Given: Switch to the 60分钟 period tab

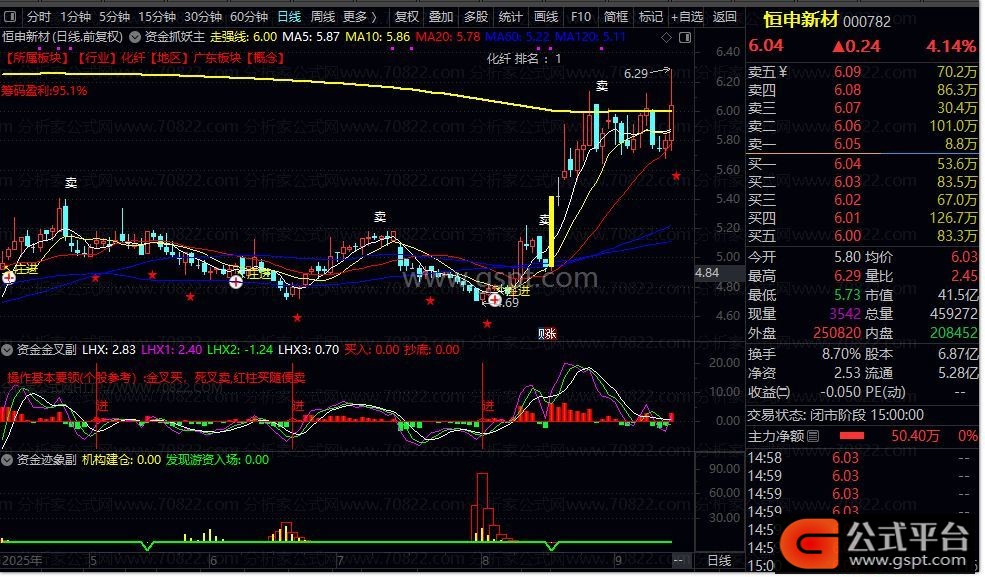Looking at the screenshot, I should [248, 16].
